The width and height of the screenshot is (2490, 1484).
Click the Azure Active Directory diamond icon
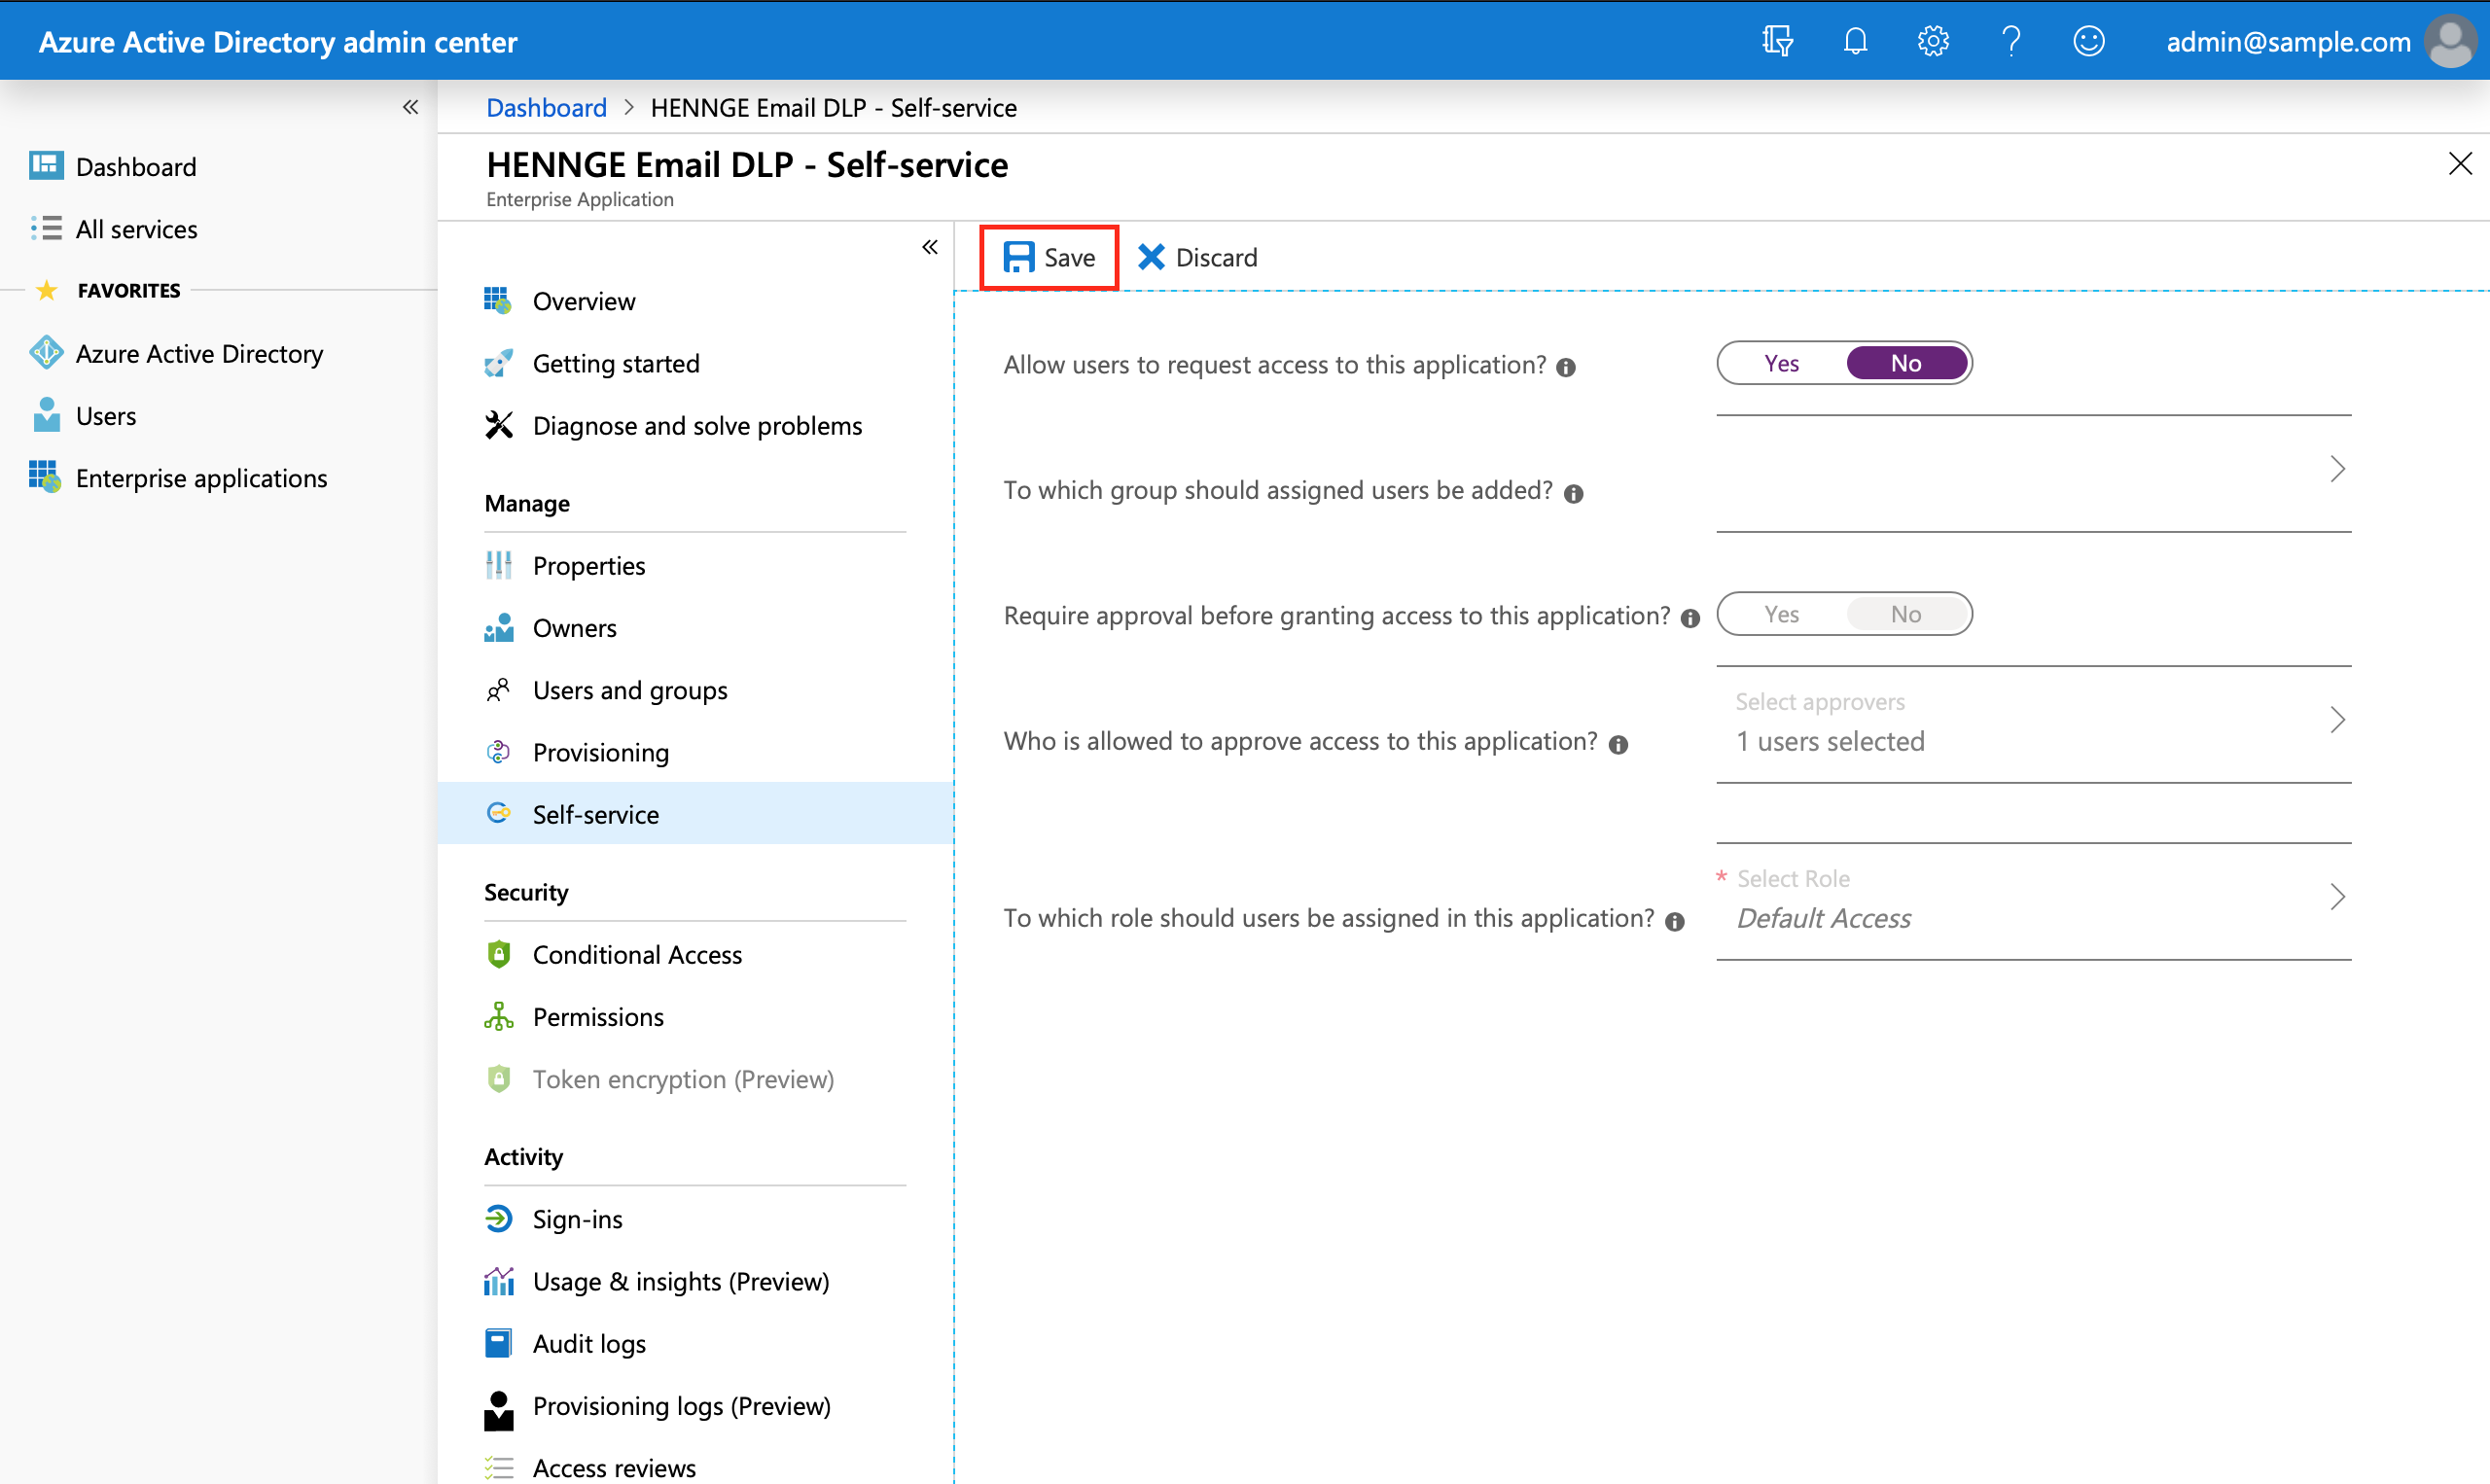(x=46, y=353)
